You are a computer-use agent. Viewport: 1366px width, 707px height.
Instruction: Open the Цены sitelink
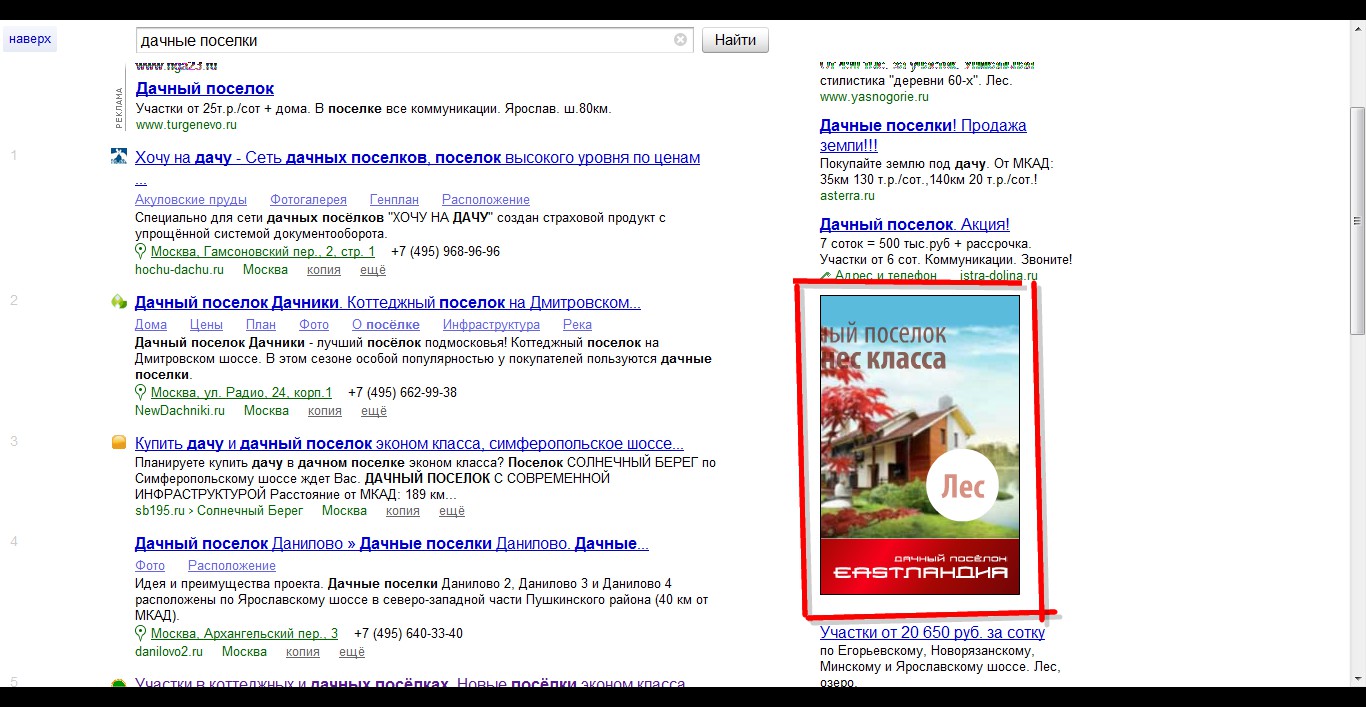(x=206, y=325)
